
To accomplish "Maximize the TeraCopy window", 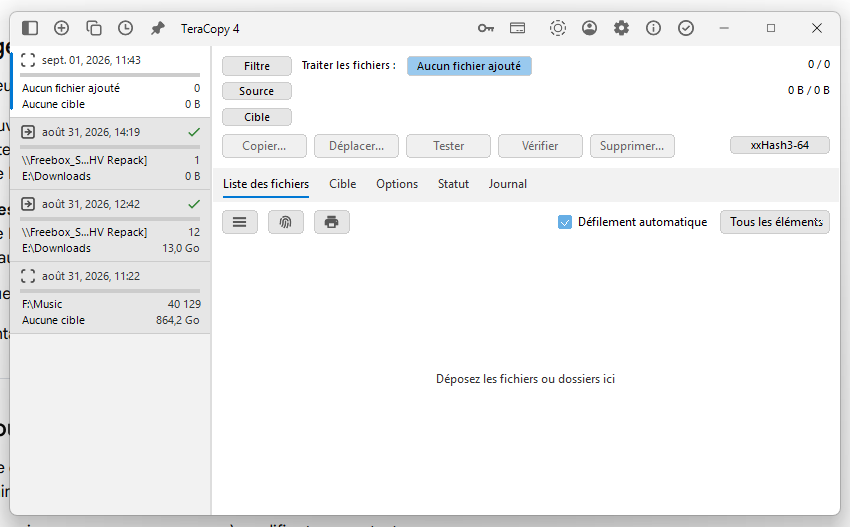I will (x=771, y=28).
